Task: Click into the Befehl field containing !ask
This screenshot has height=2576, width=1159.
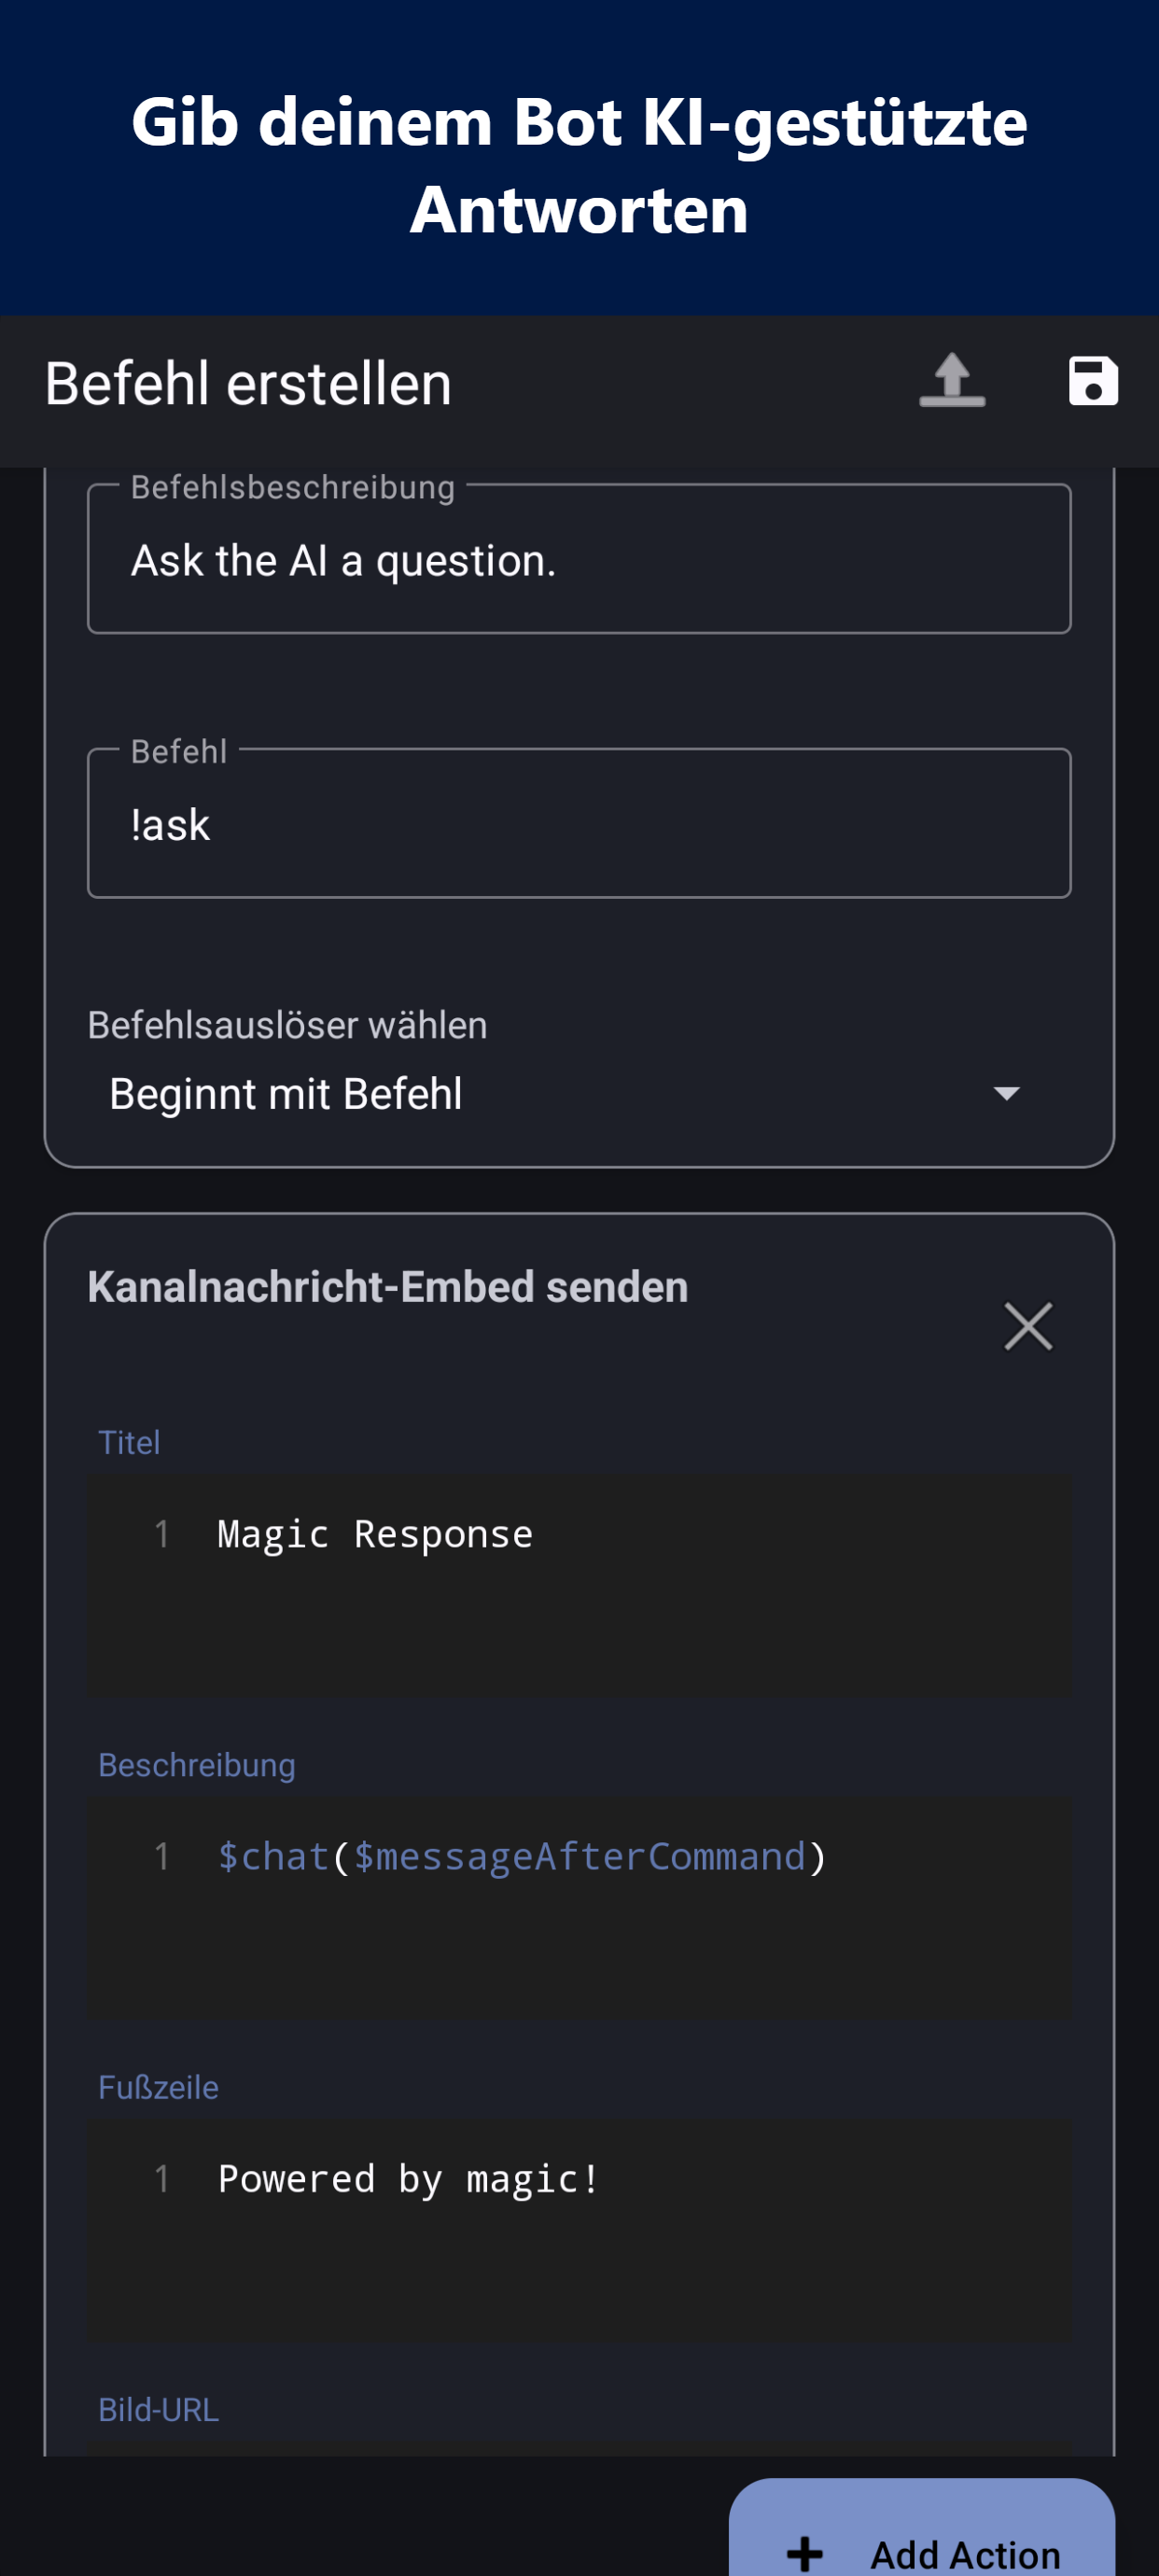Action: [x=578, y=824]
